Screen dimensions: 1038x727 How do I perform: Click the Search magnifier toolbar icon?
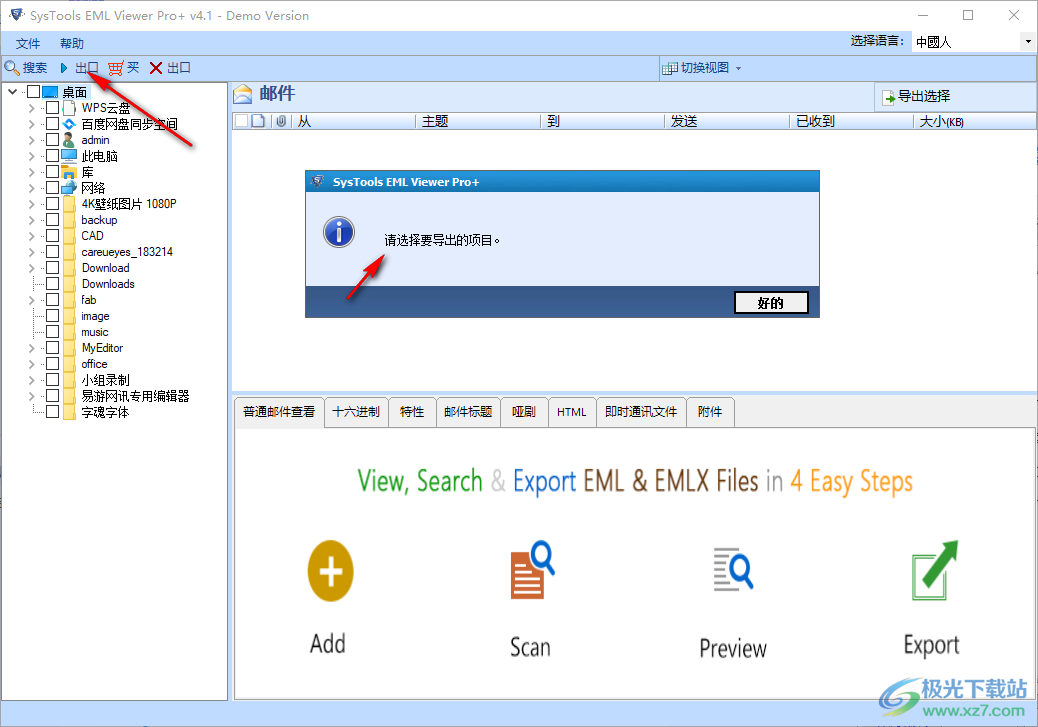[x=11, y=68]
